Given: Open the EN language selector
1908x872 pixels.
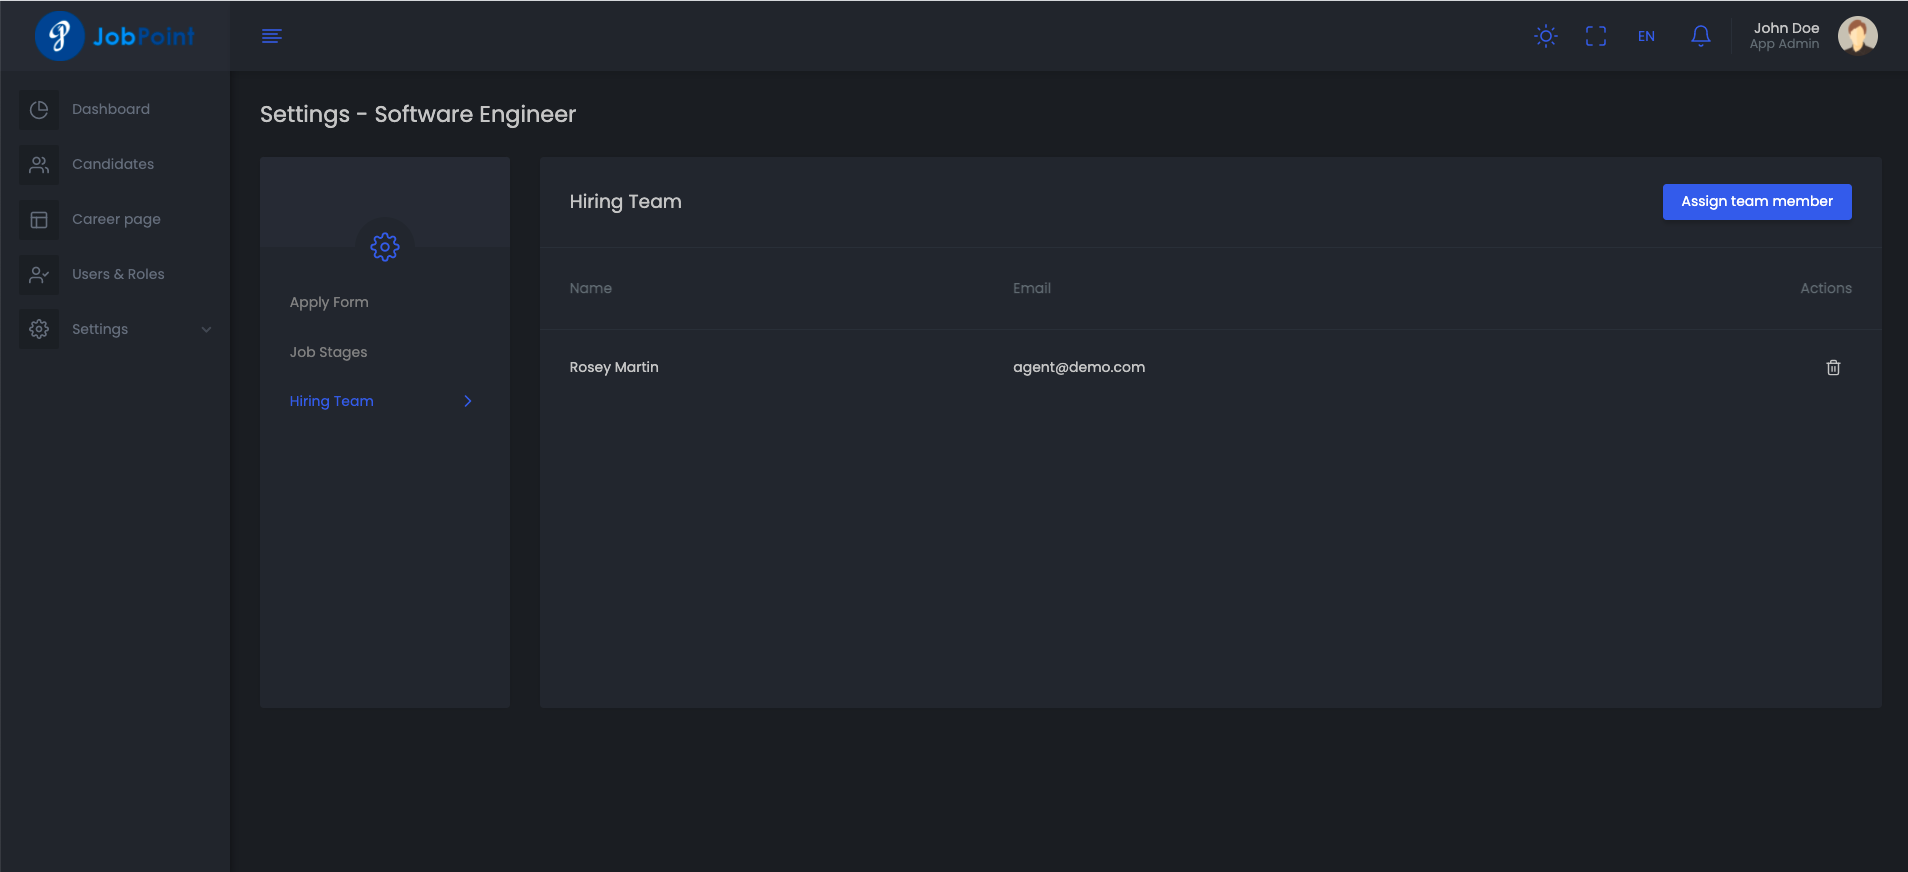Looking at the screenshot, I should (x=1646, y=36).
